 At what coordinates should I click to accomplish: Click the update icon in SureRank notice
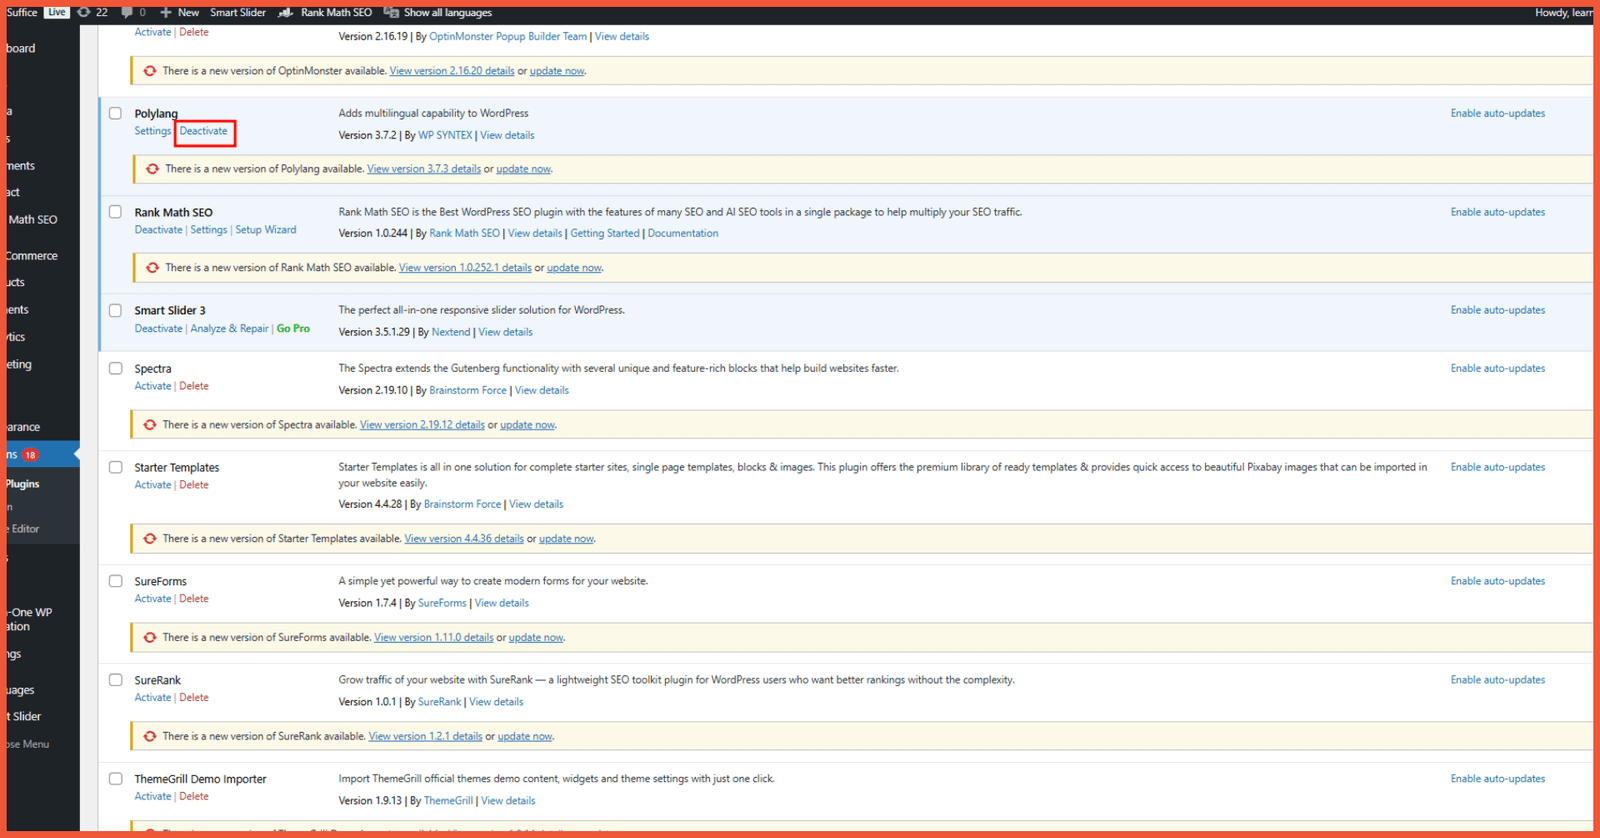[x=150, y=737]
